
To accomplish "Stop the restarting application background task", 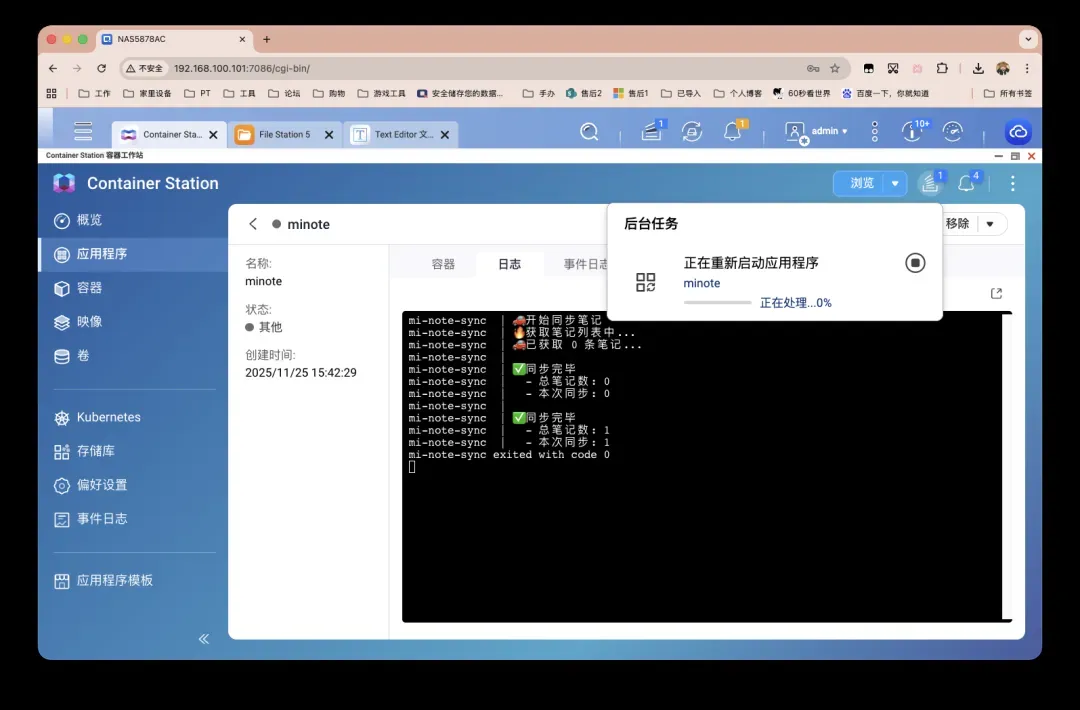I will tap(915, 263).
